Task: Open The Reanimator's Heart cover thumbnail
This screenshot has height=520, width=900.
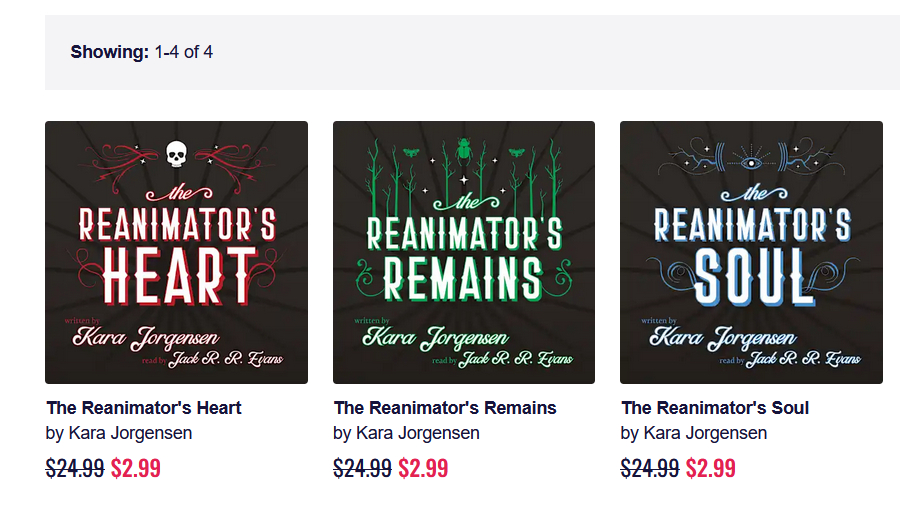Action: 176,253
